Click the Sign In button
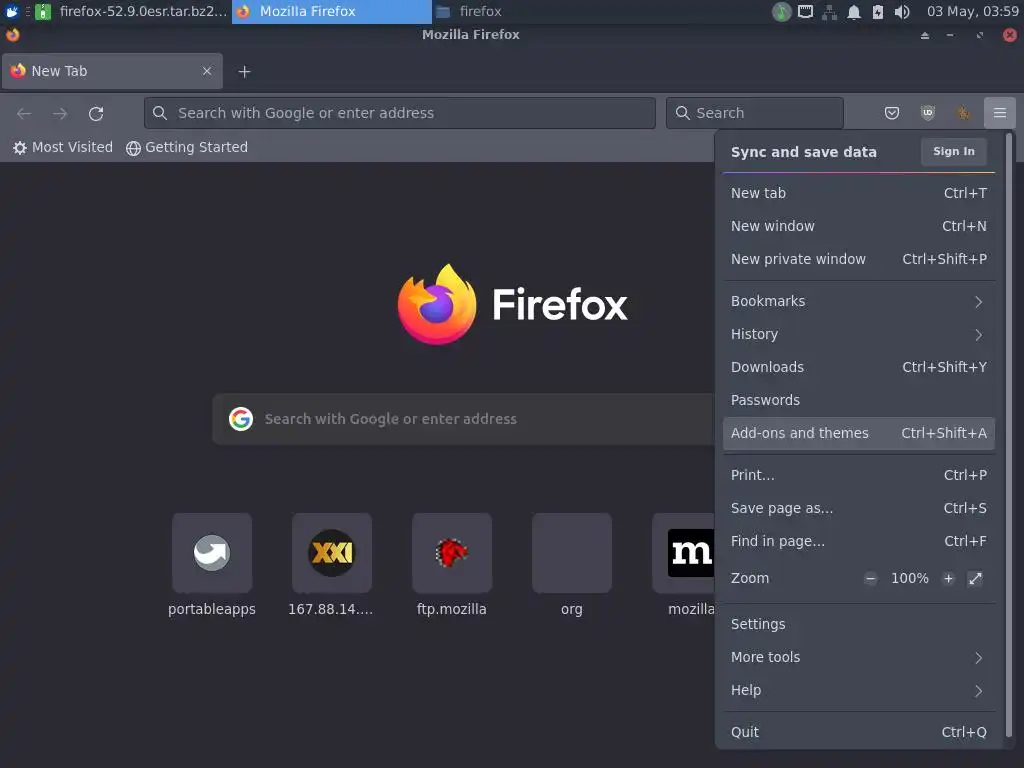Image resolution: width=1024 pixels, height=768 pixels. click(x=953, y=152)
